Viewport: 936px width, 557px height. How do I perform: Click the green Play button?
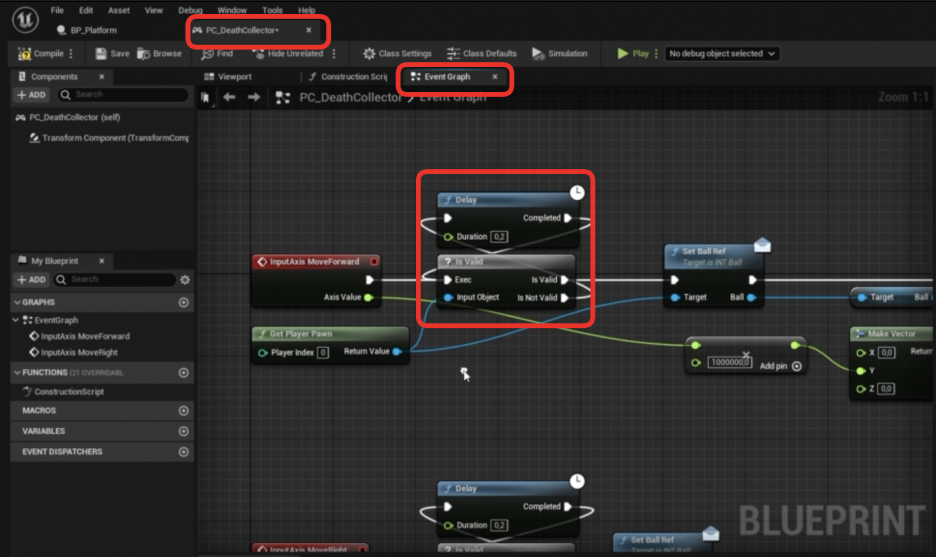point(633,54)
